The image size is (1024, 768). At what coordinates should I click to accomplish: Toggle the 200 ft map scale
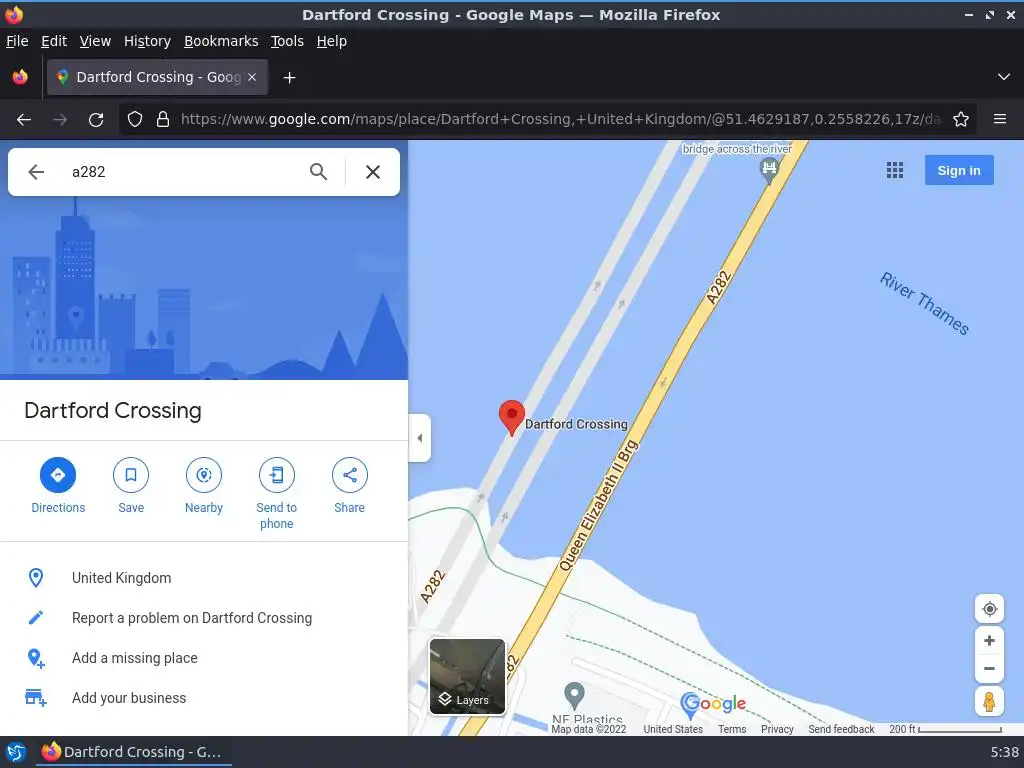click(x=945, y=729)
